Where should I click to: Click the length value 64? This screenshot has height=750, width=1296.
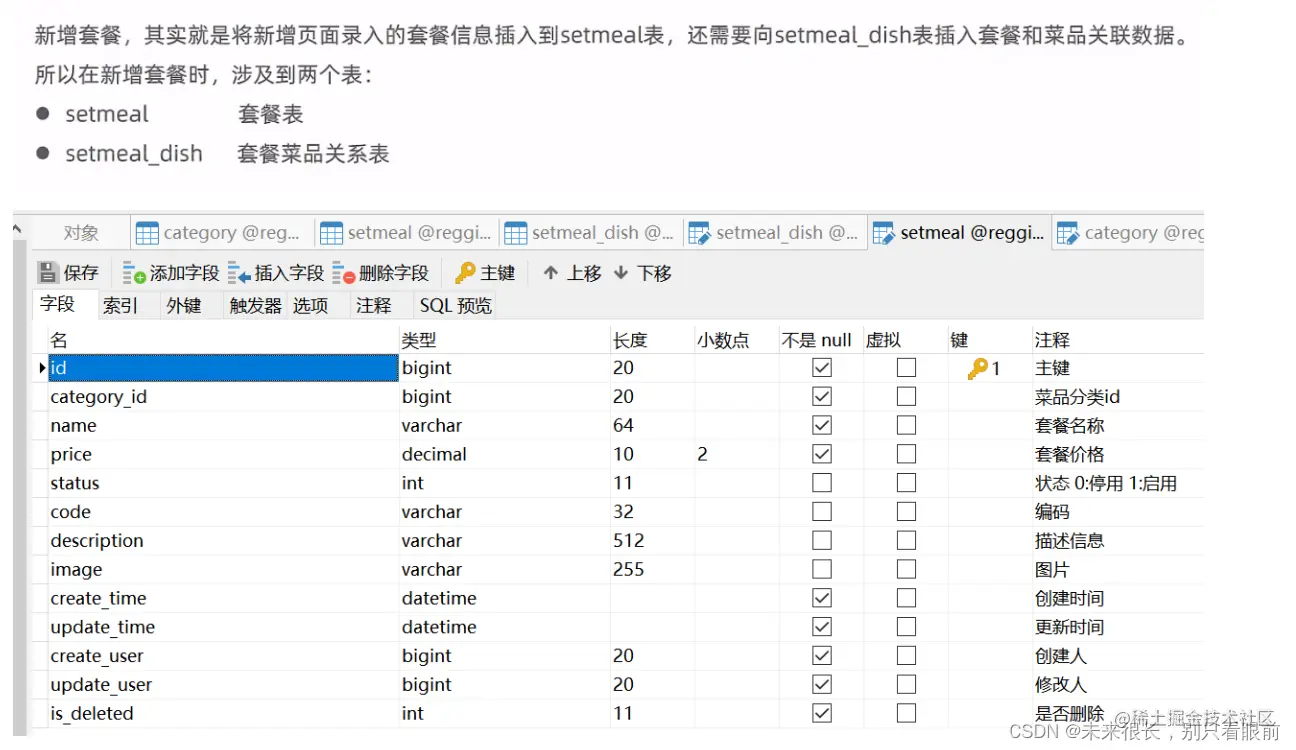pyautogui.click(x=624, y=426)
